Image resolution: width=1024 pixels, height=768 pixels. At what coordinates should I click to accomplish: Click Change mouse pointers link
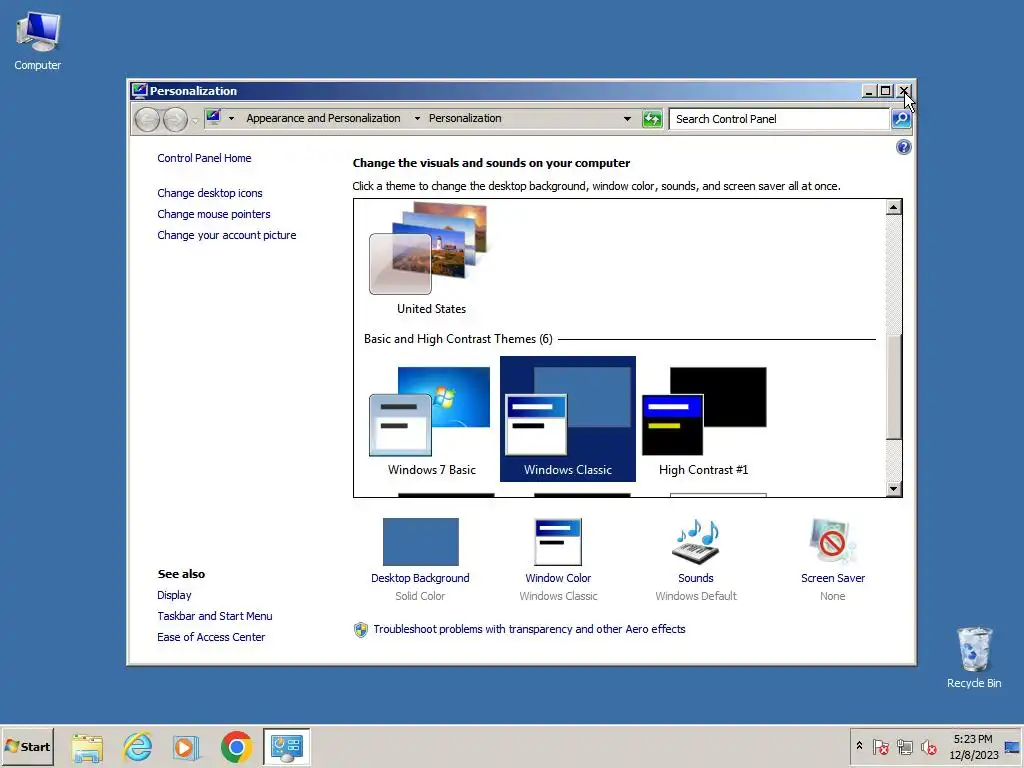[x=214, y=214]
